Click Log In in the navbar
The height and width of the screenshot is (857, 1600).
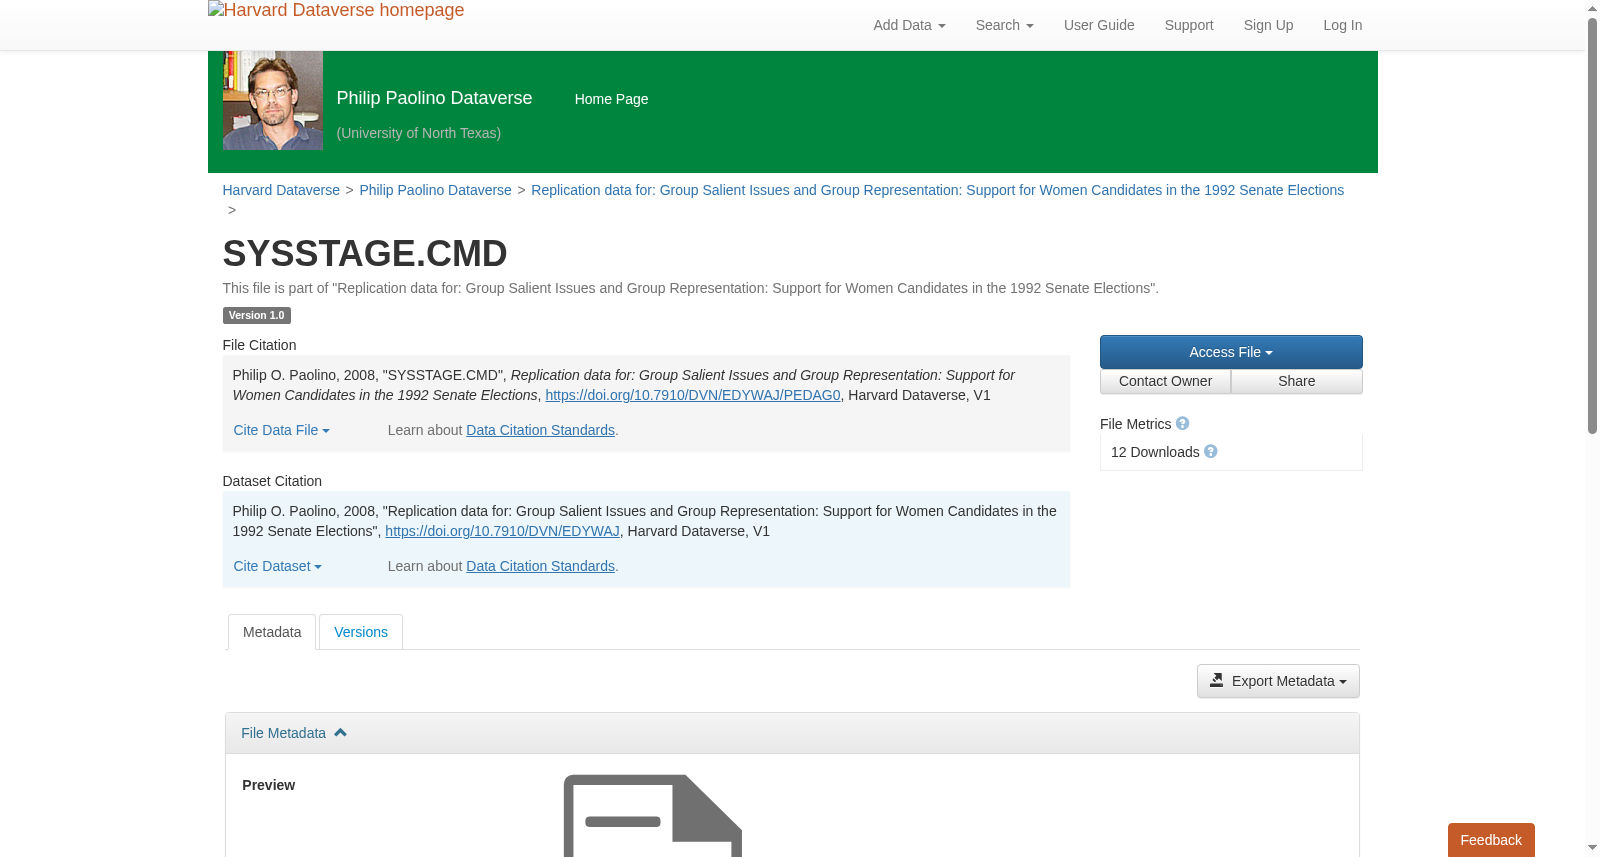[1342, 25]
